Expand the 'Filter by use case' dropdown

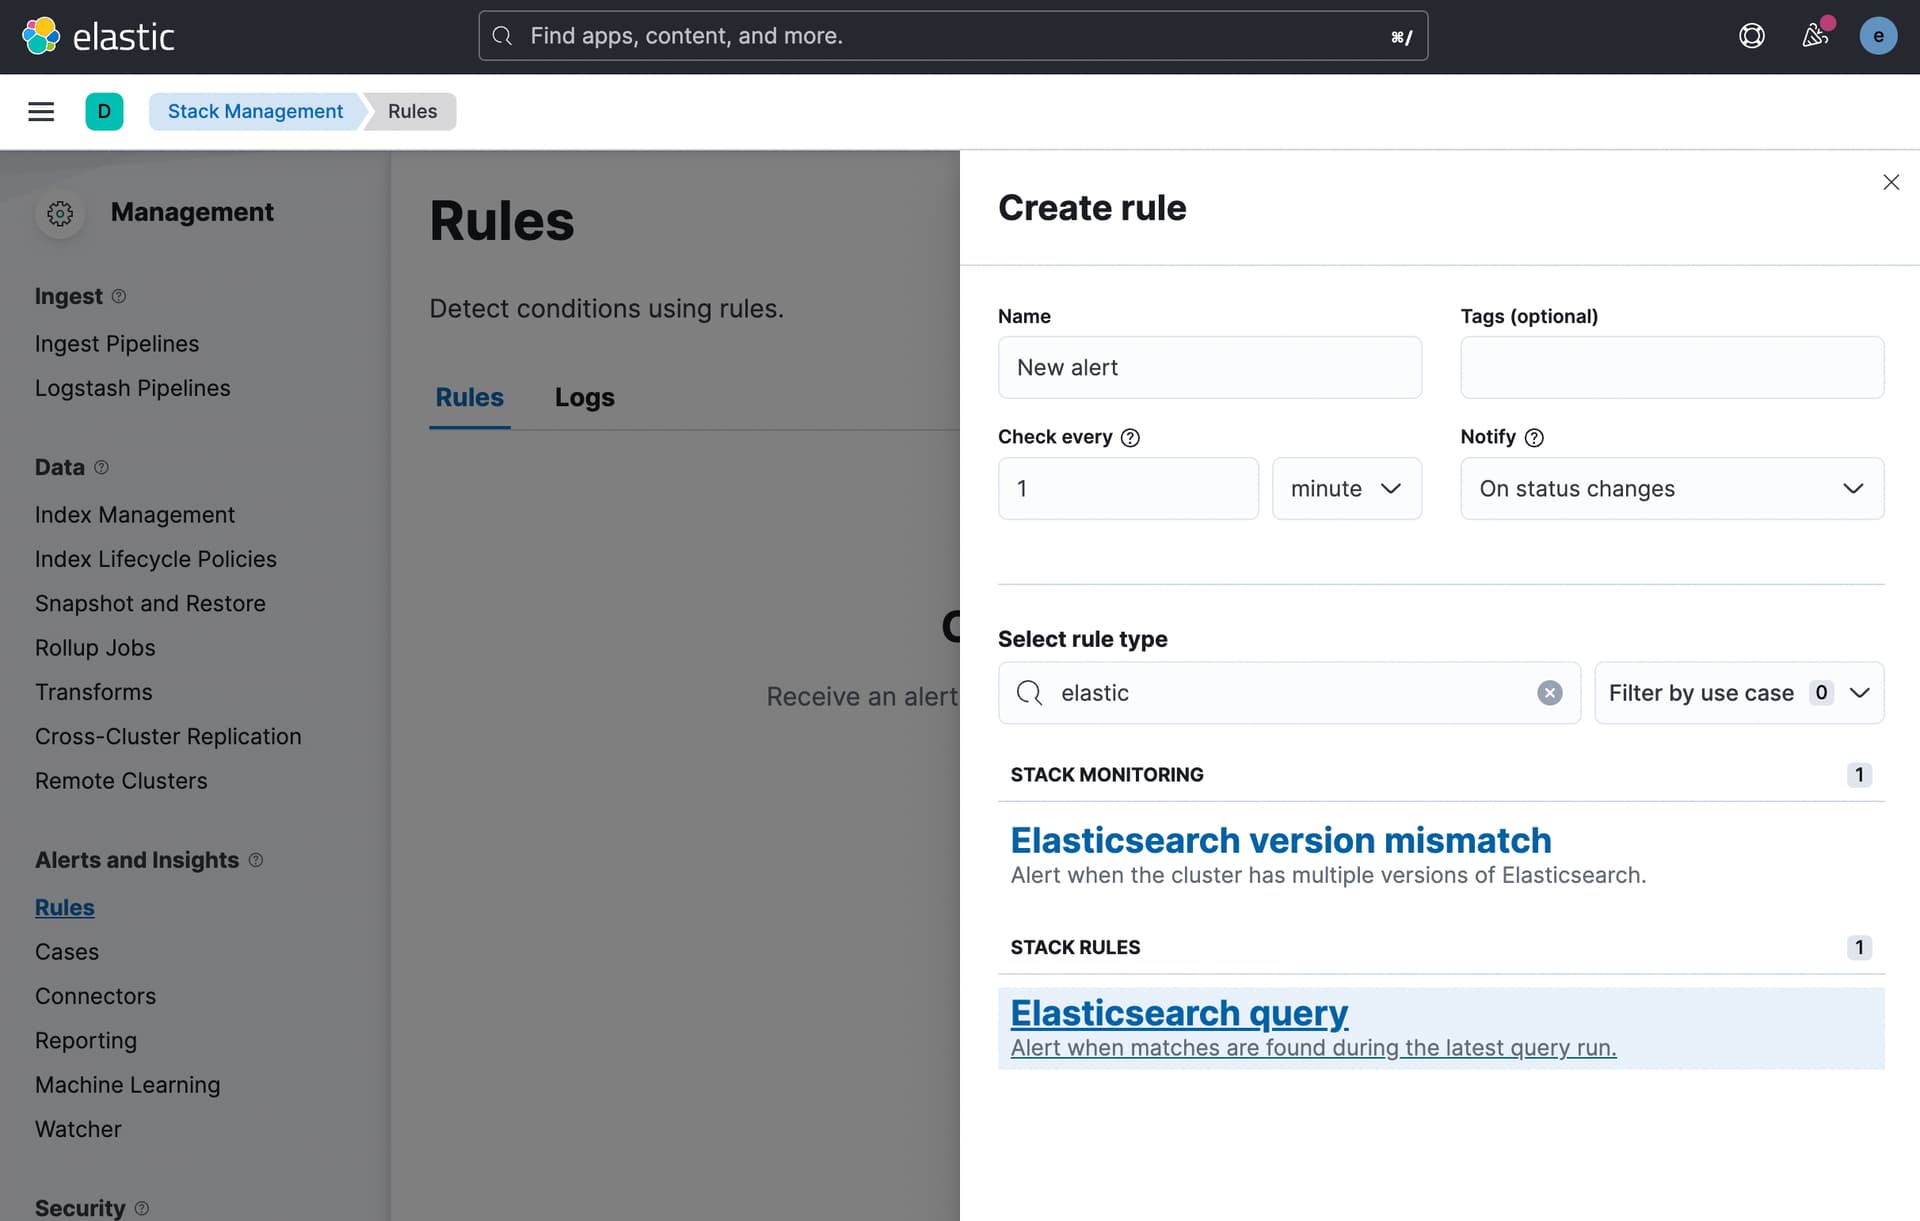(1737, 692)
